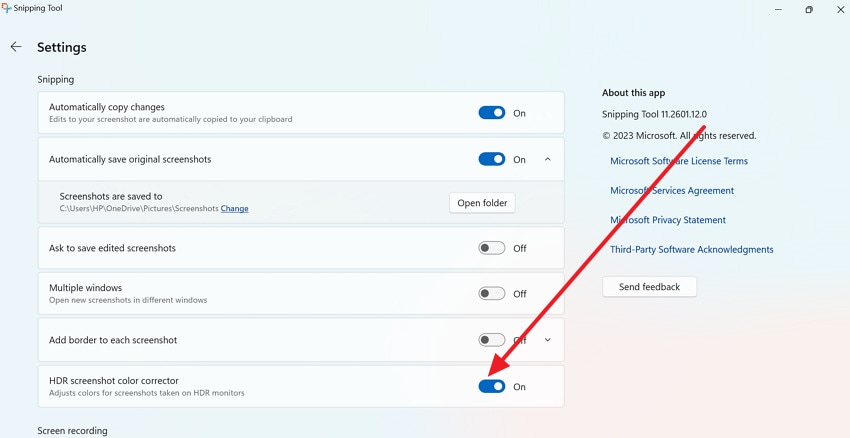The image size is (850, 438).
Task: Click the Snipping Tool app icon in title bar
Action: click(x=6, y=8)
